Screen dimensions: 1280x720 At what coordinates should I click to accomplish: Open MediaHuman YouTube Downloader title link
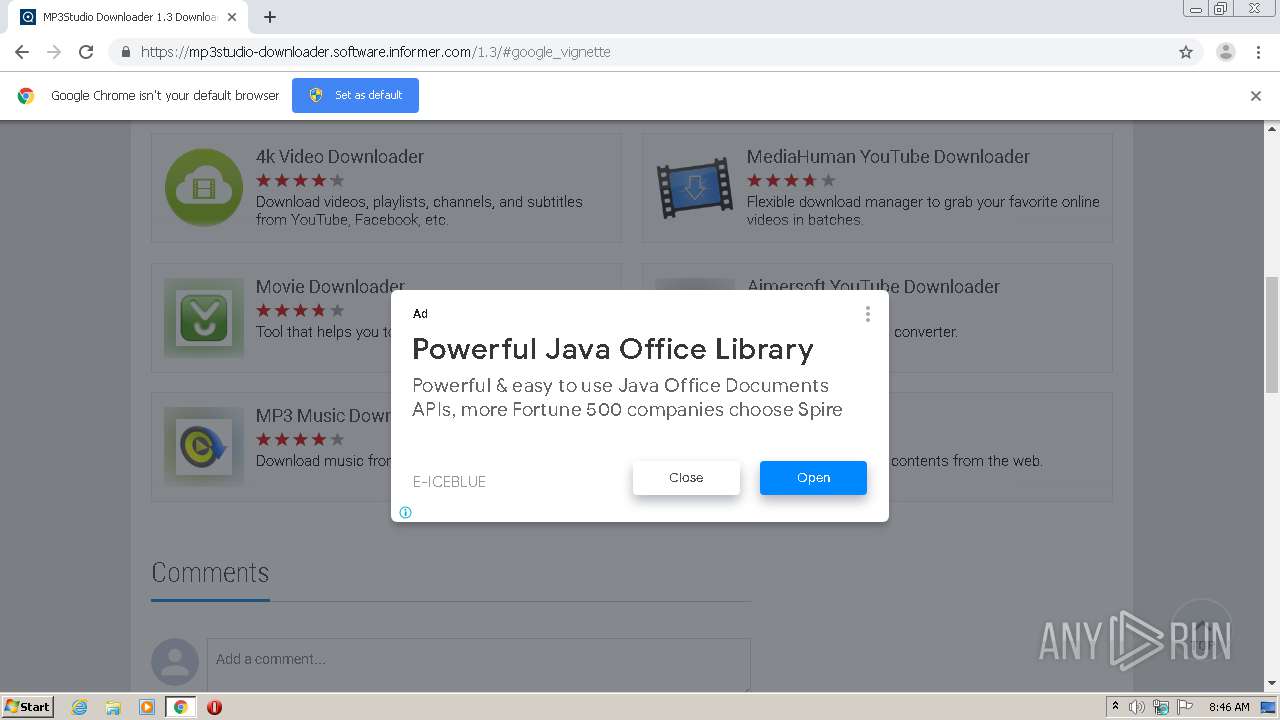(888, 156)
